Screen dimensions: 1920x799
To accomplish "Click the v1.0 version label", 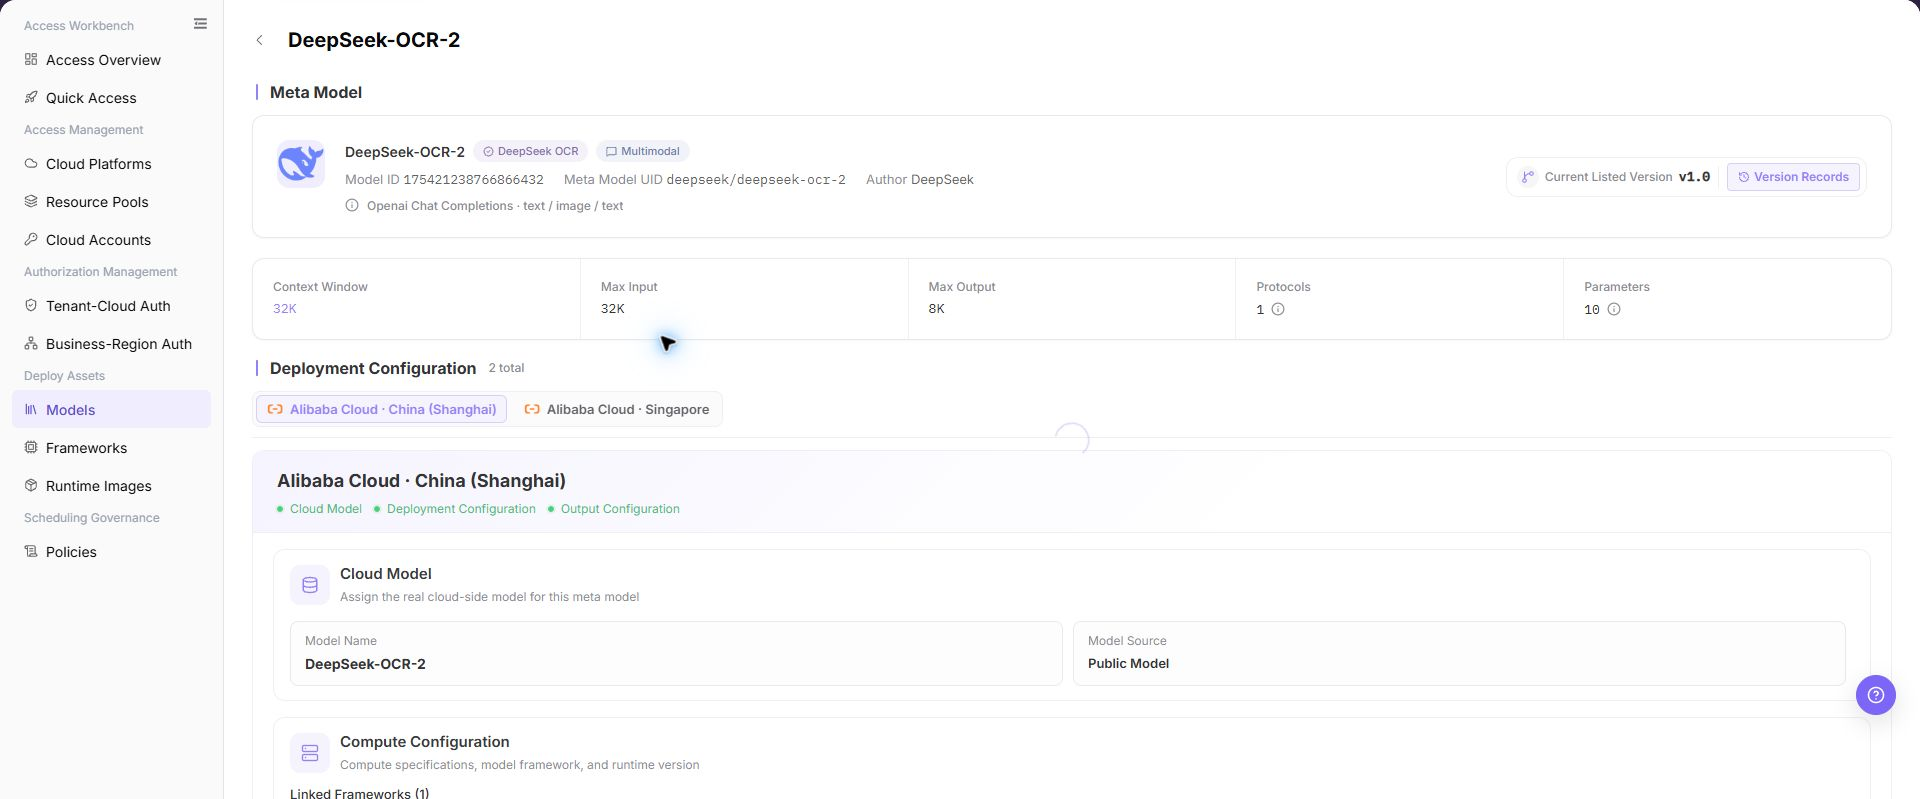I will [1694, 177].
